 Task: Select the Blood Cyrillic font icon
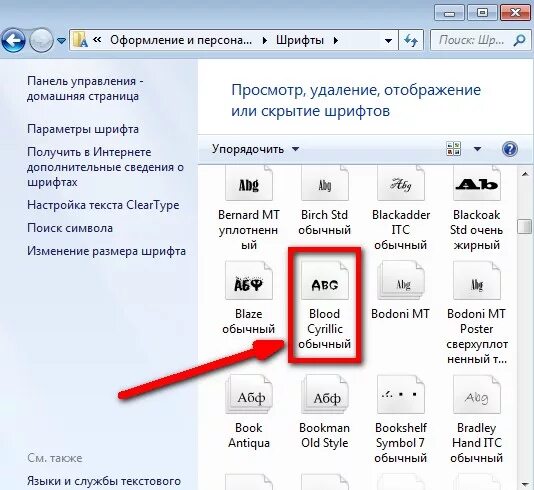point(325,281)
